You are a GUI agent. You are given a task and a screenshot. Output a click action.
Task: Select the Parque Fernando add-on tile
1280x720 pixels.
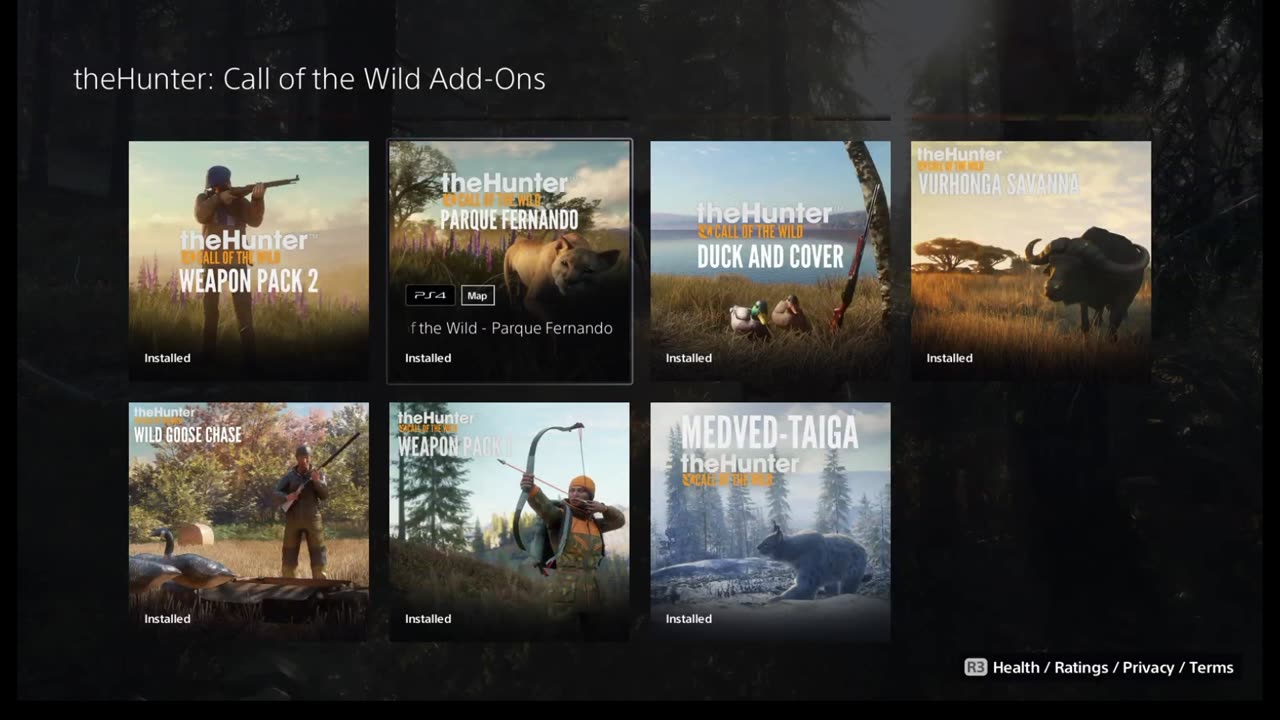pos(510,261)
